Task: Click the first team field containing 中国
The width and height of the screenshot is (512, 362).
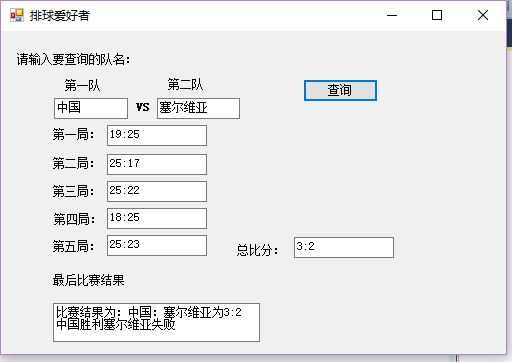Action: tap(91, 108)
